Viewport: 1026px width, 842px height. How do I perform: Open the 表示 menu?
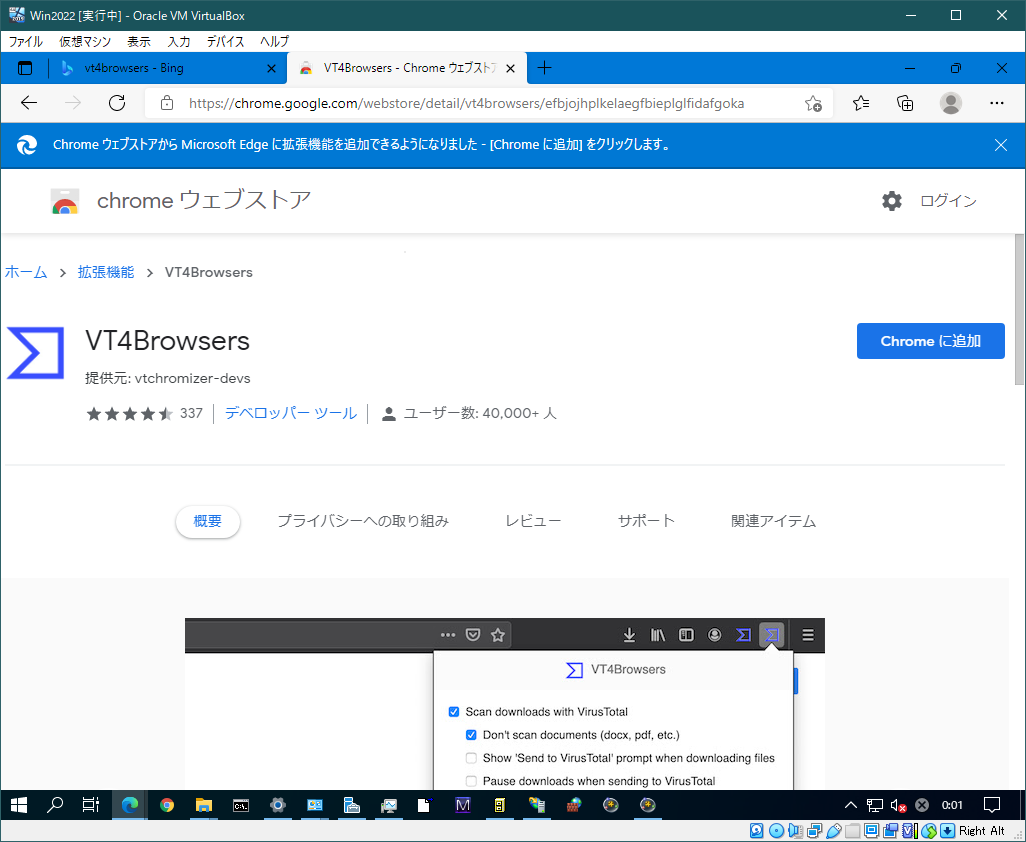[139, 42]
